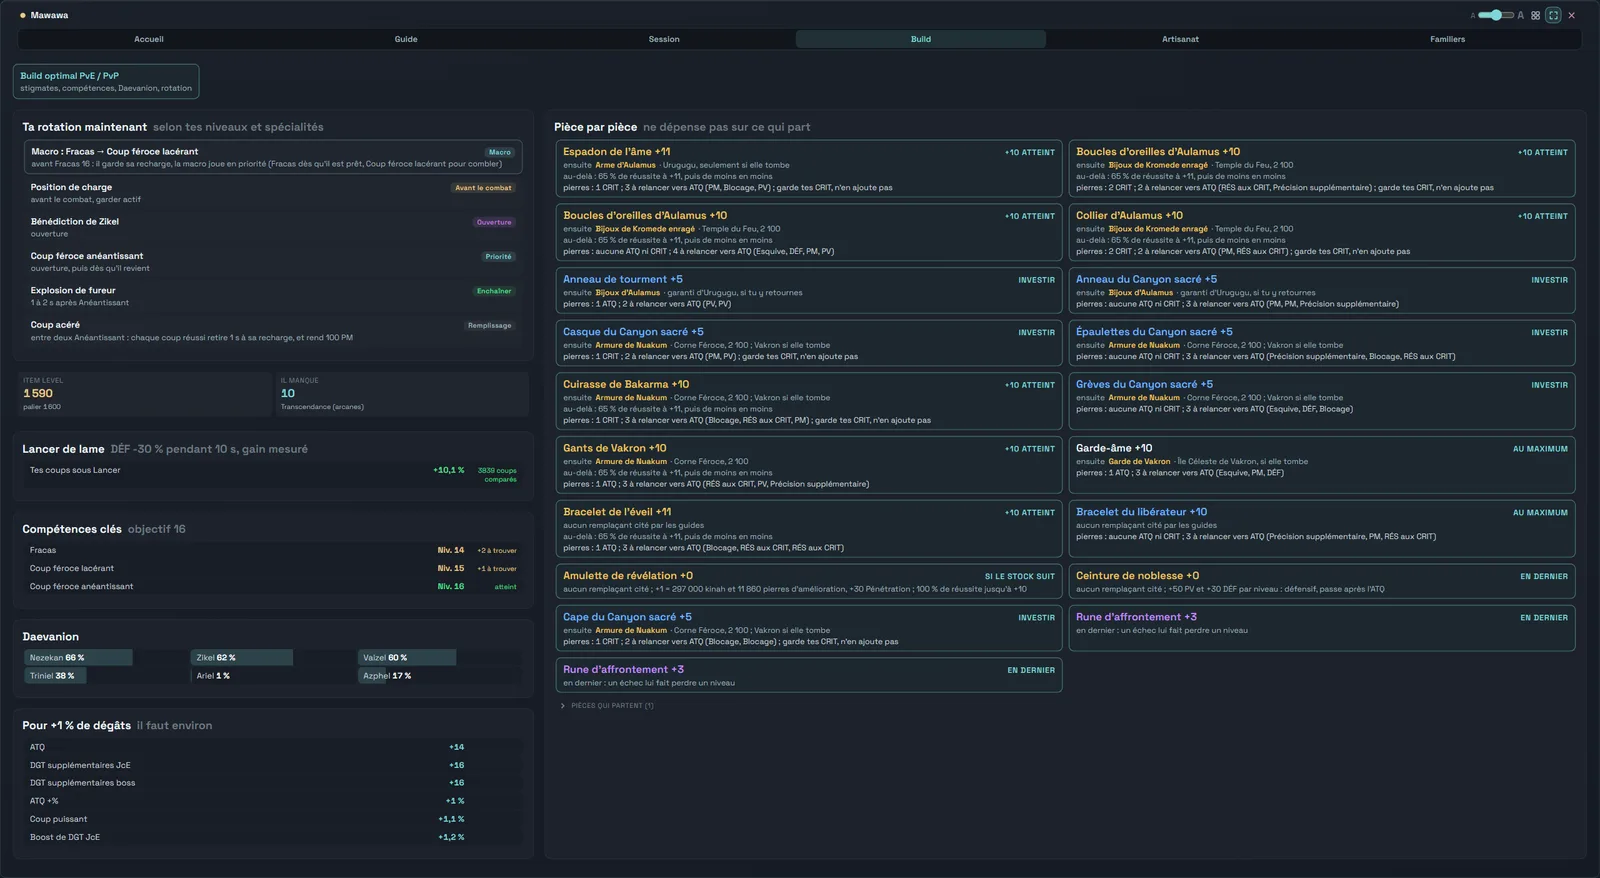Go to the Session tab
This screenshot has height=878, width=1600.
pyautogui.click(x=664, y=39)
